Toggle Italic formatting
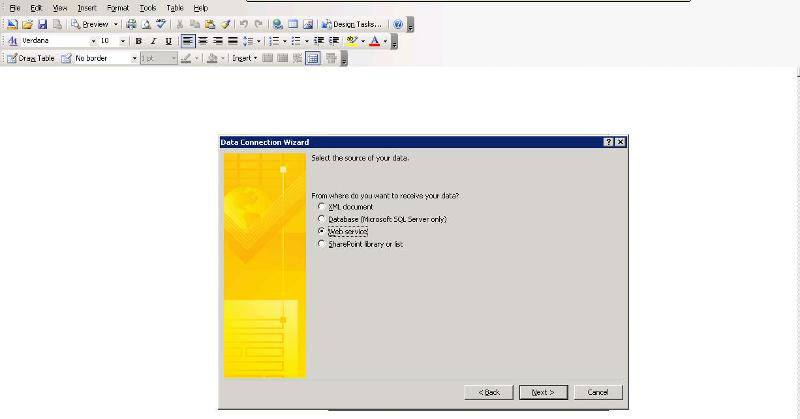Image resolution: width=800 pixels, height=419 pixels. [x=153, y=41]
